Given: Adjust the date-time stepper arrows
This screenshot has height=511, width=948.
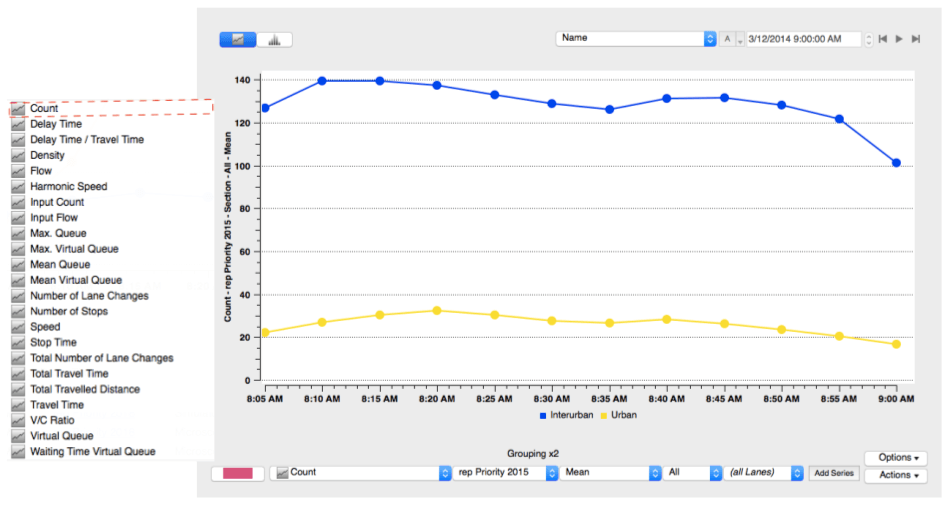Looking at the screenshot, I should [x=869, y=39].
